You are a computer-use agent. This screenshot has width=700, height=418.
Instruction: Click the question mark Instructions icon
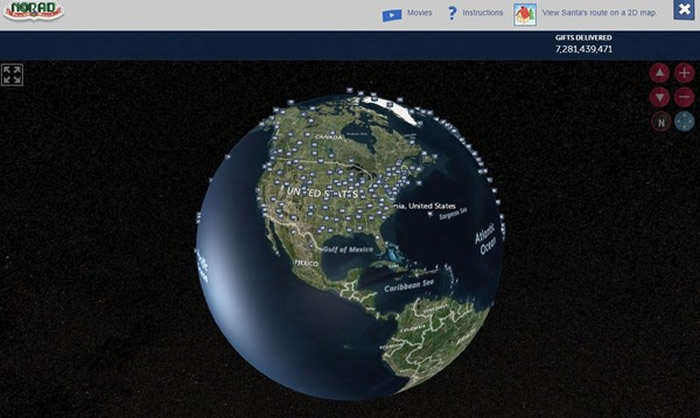click(452, 13)
